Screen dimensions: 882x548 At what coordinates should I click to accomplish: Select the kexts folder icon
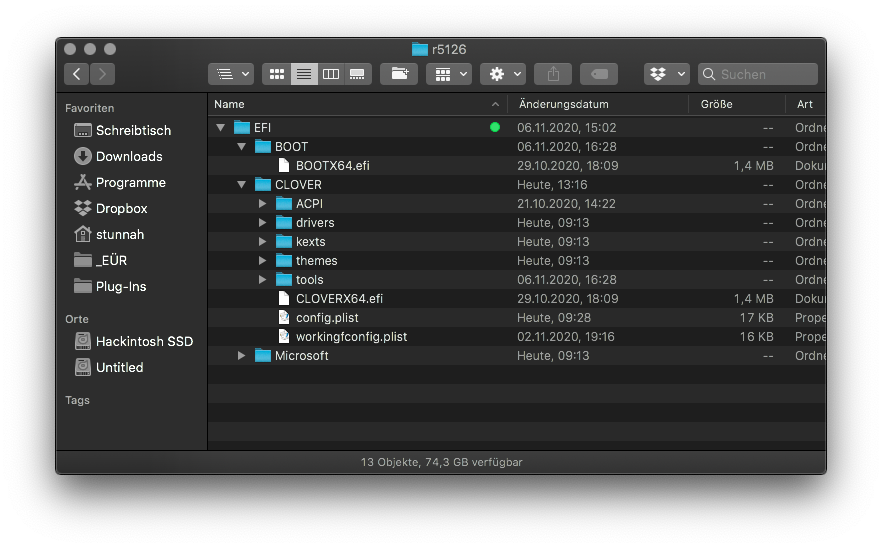click(x=284, y=242)
